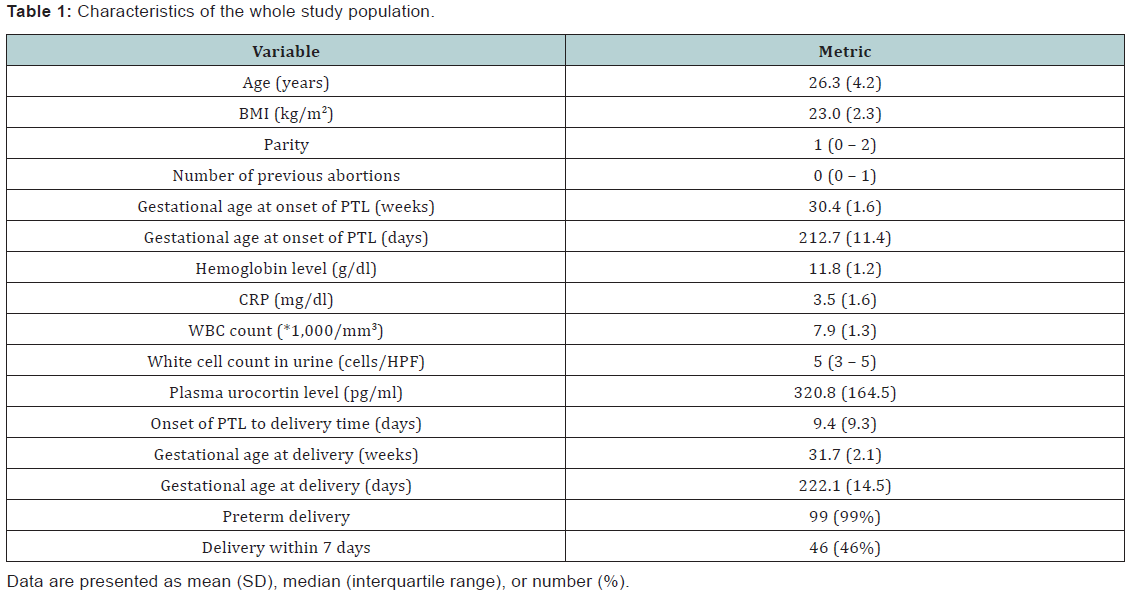Click the BMI value 23.0 (2.3)

(x=845, y=113)
